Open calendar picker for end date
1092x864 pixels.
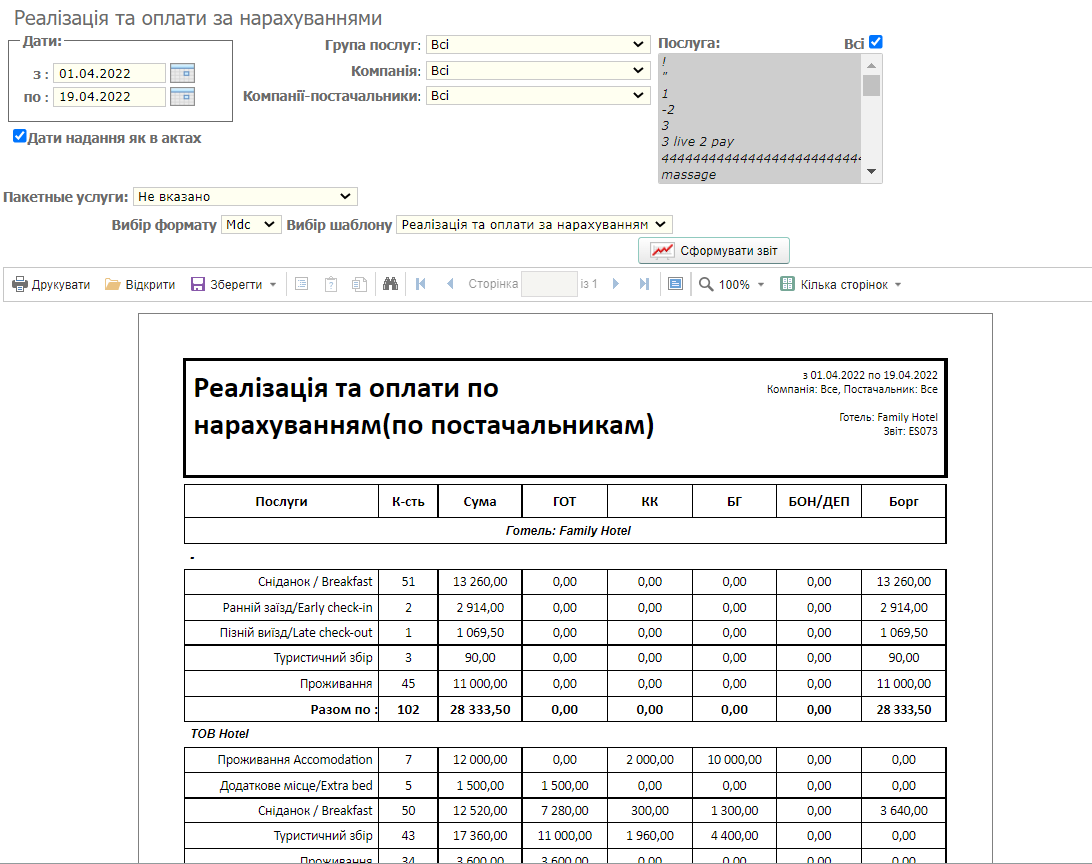[x=182, y=97]
